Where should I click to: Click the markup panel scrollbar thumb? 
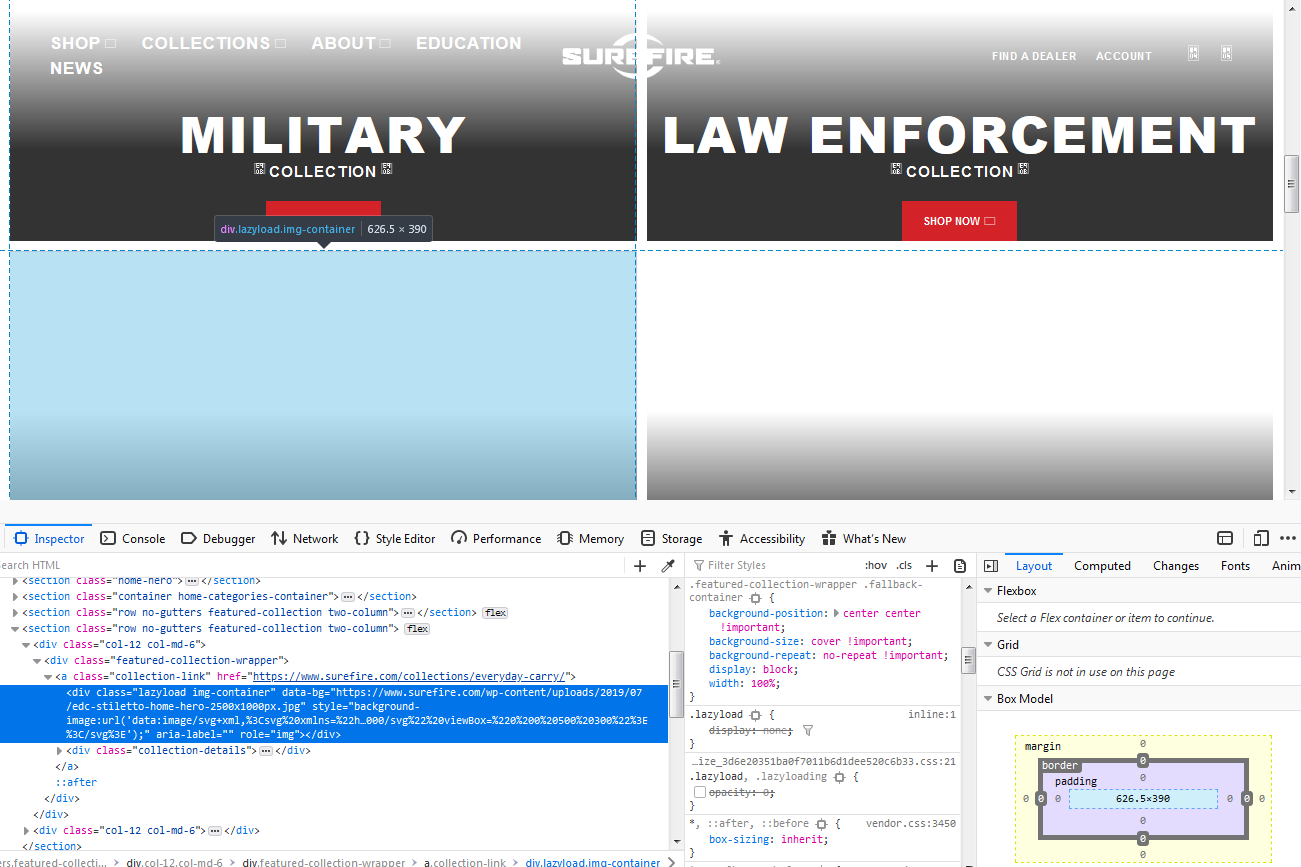pyautogui.click(x=676, y=683)
